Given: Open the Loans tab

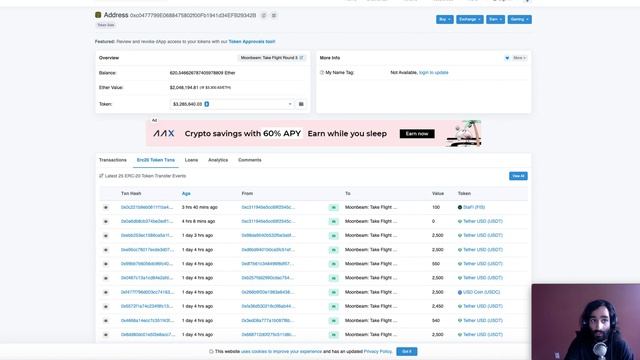Looking at the screenshot, I should coord(191,160).
